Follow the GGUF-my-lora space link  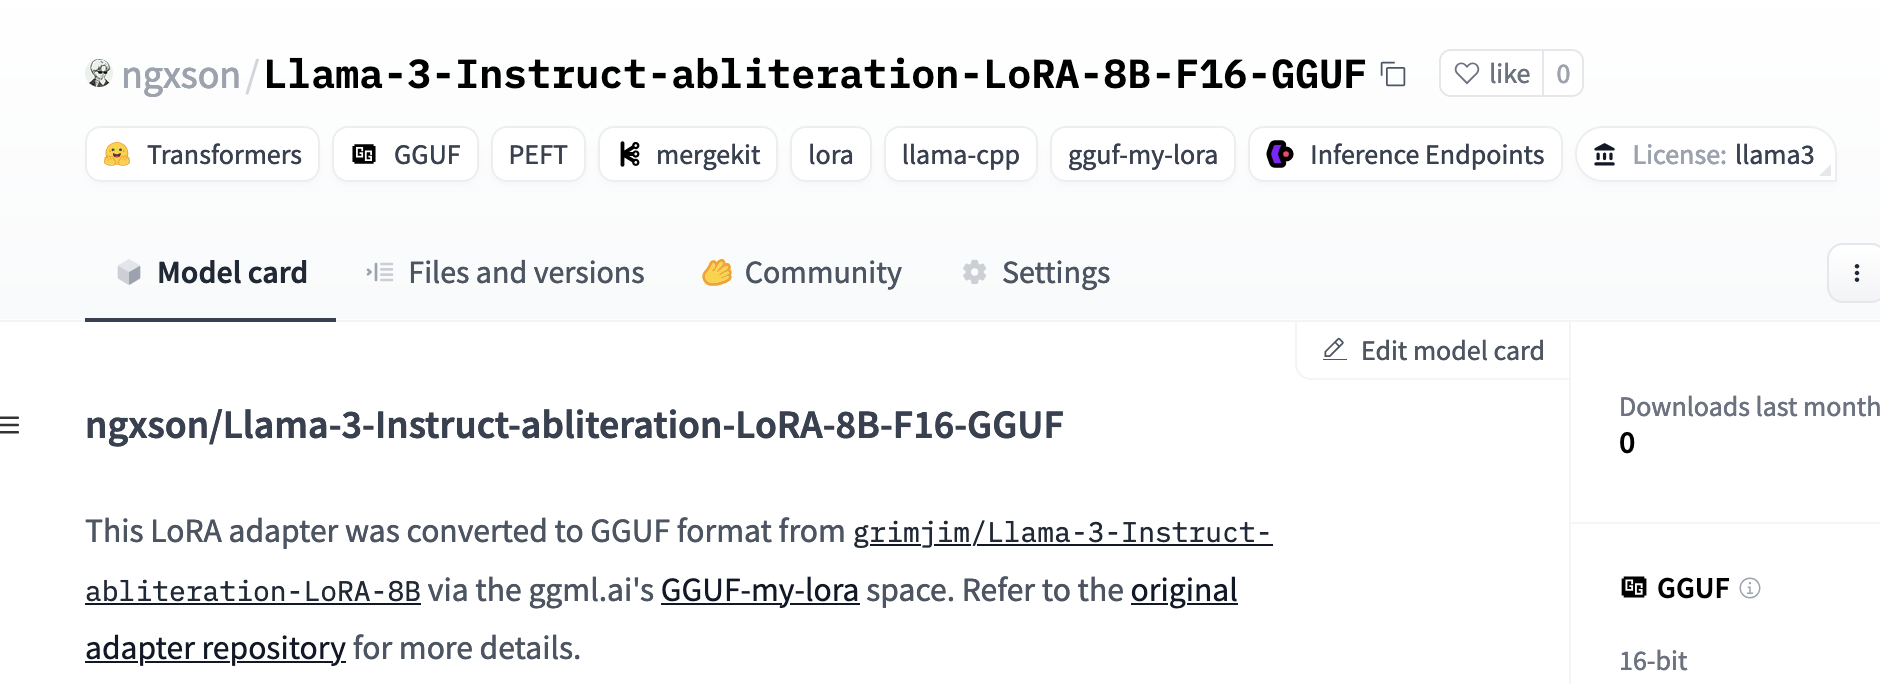click(x=759, y=591)
